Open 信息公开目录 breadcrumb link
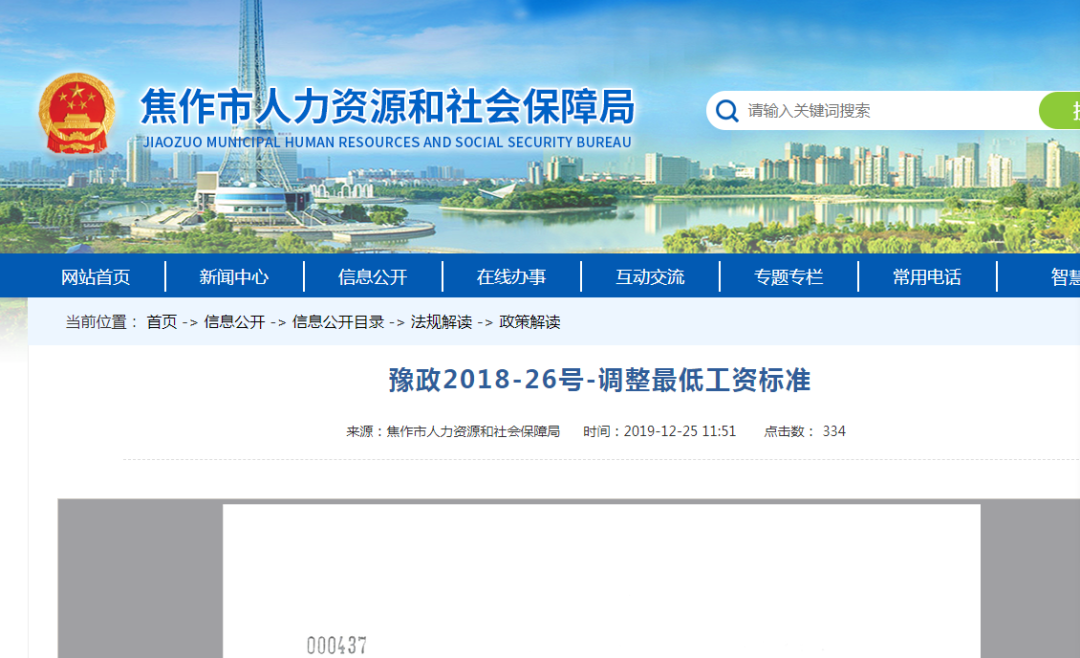The height and width of the screenshot is (658, 1080). (x=338, y=322)
